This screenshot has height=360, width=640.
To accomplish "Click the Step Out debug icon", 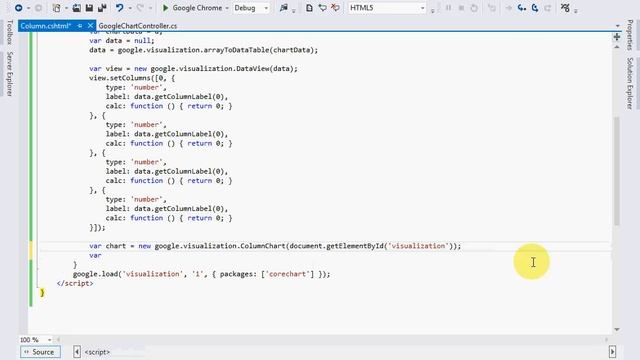I will pyautogui.click(x=548, y=8).
